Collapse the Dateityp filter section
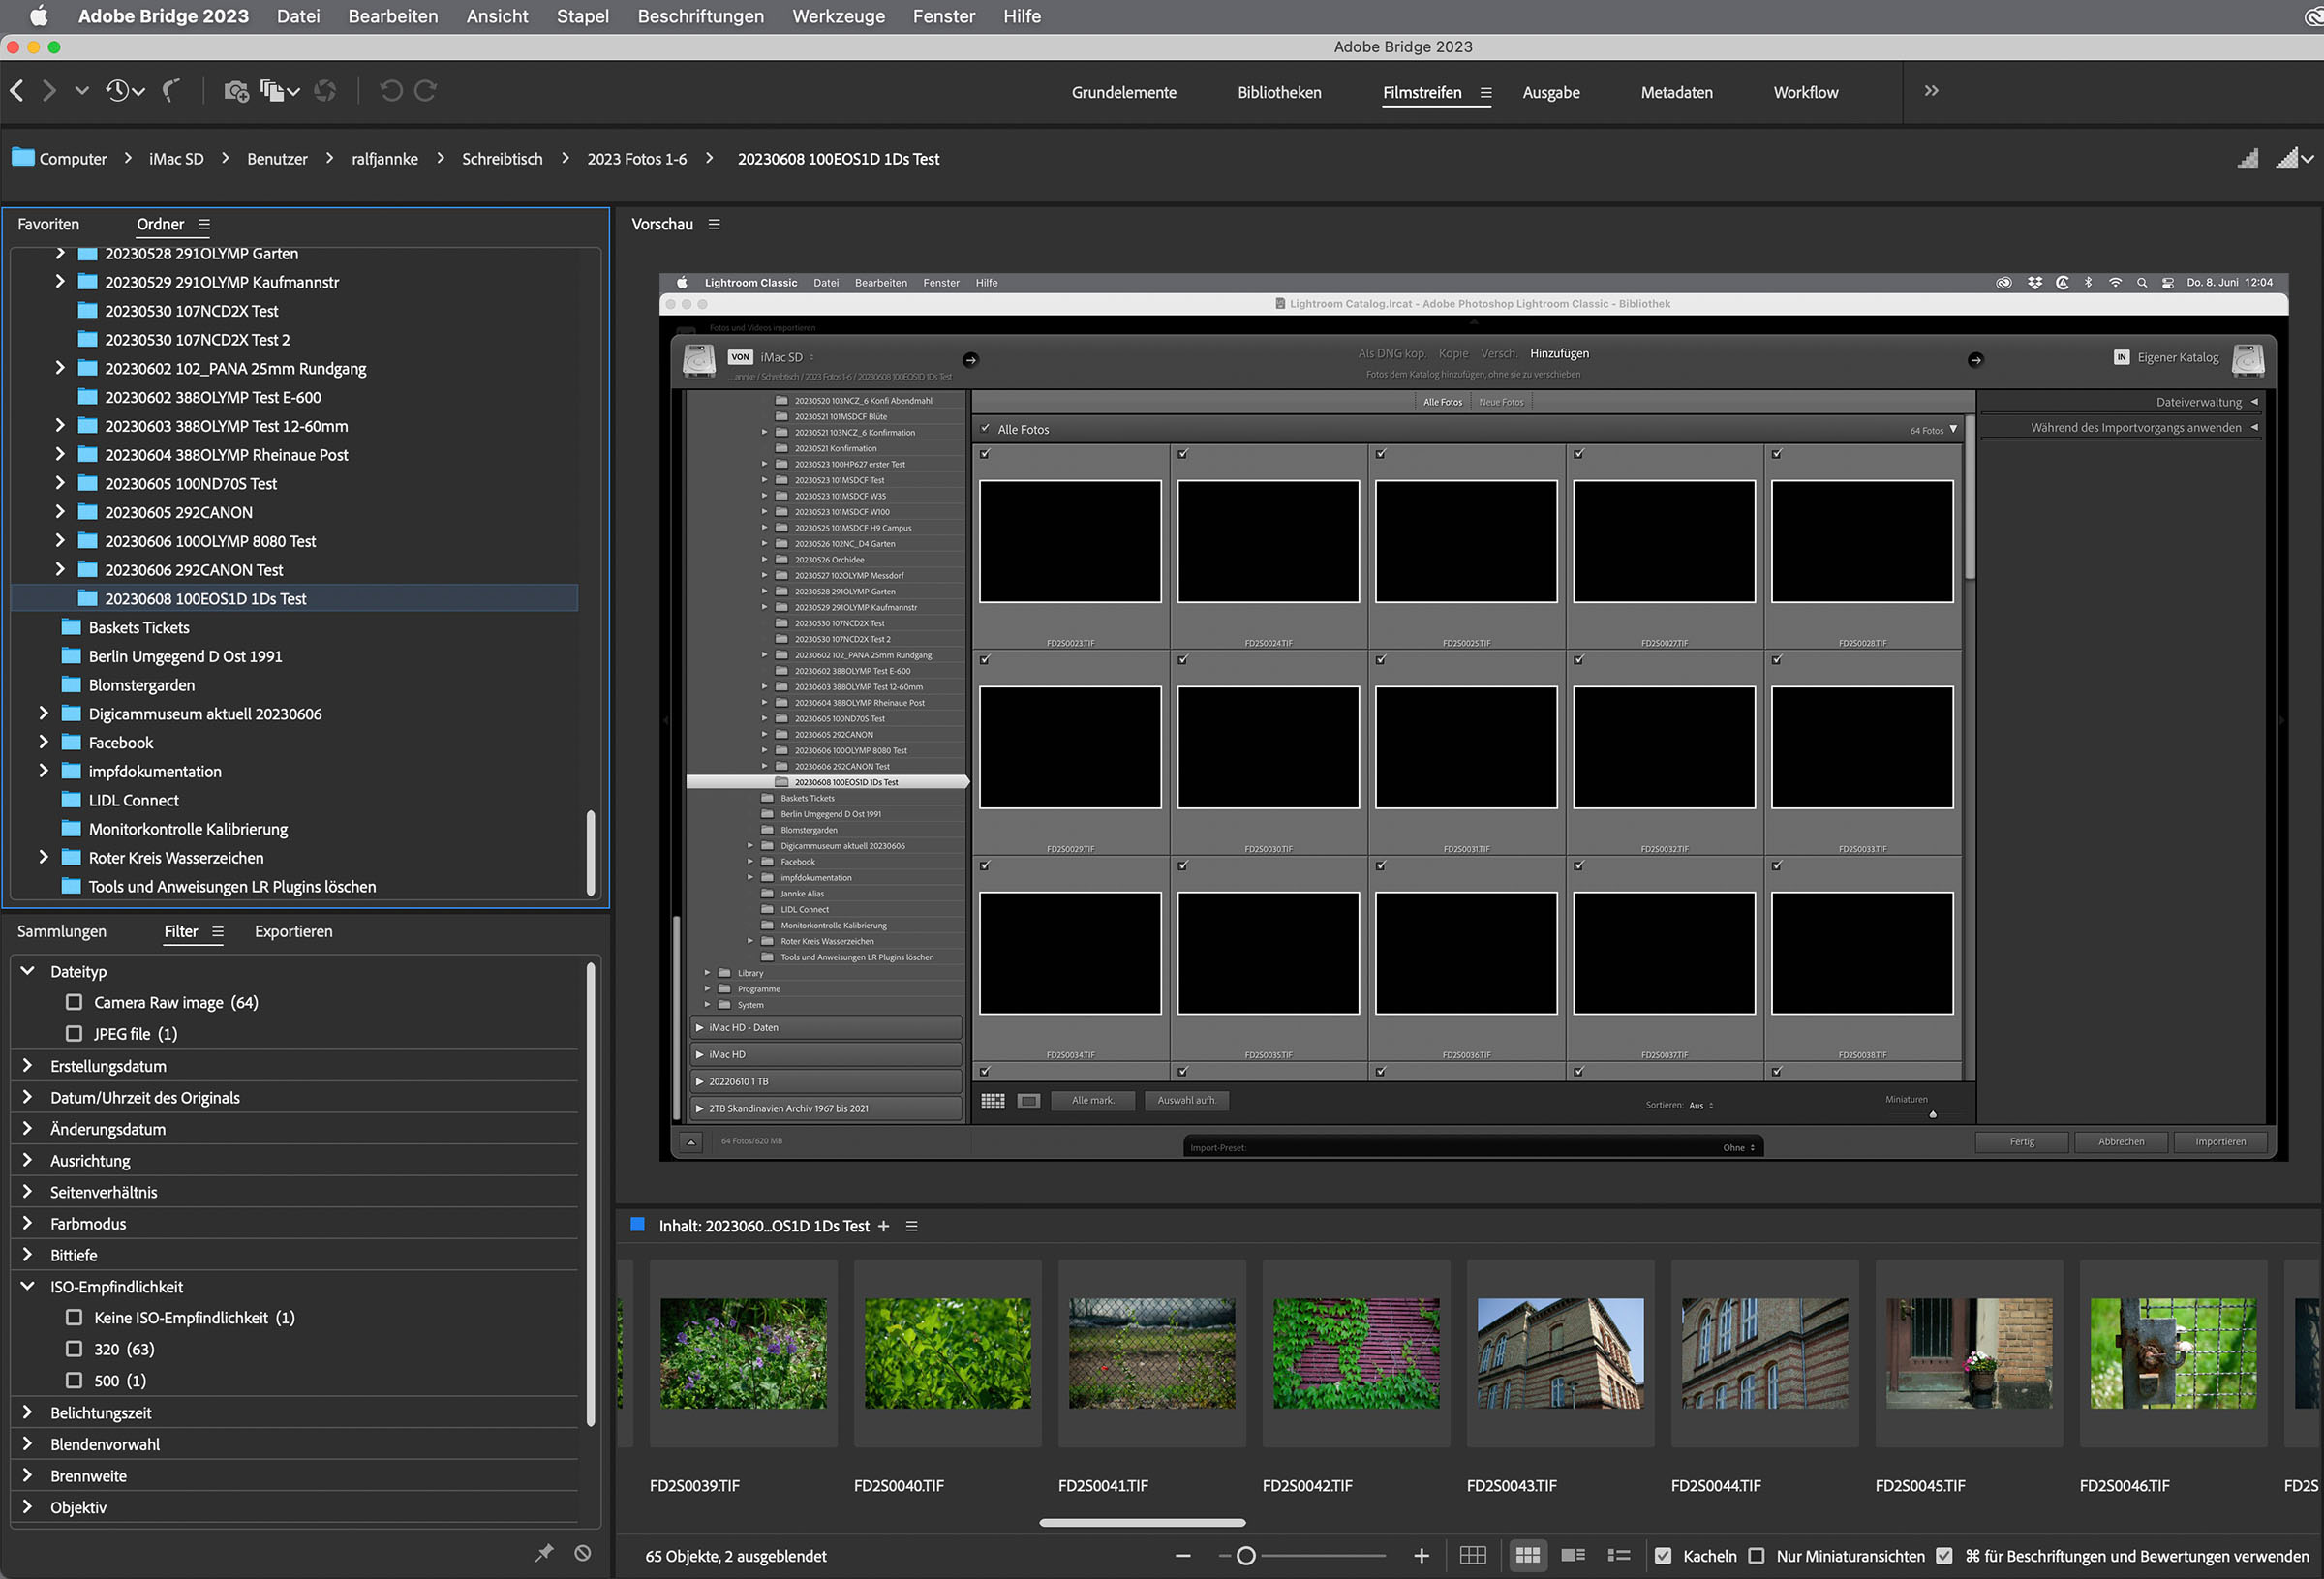The height and width of the screenshot is (1579, 2324). point(28,971)
